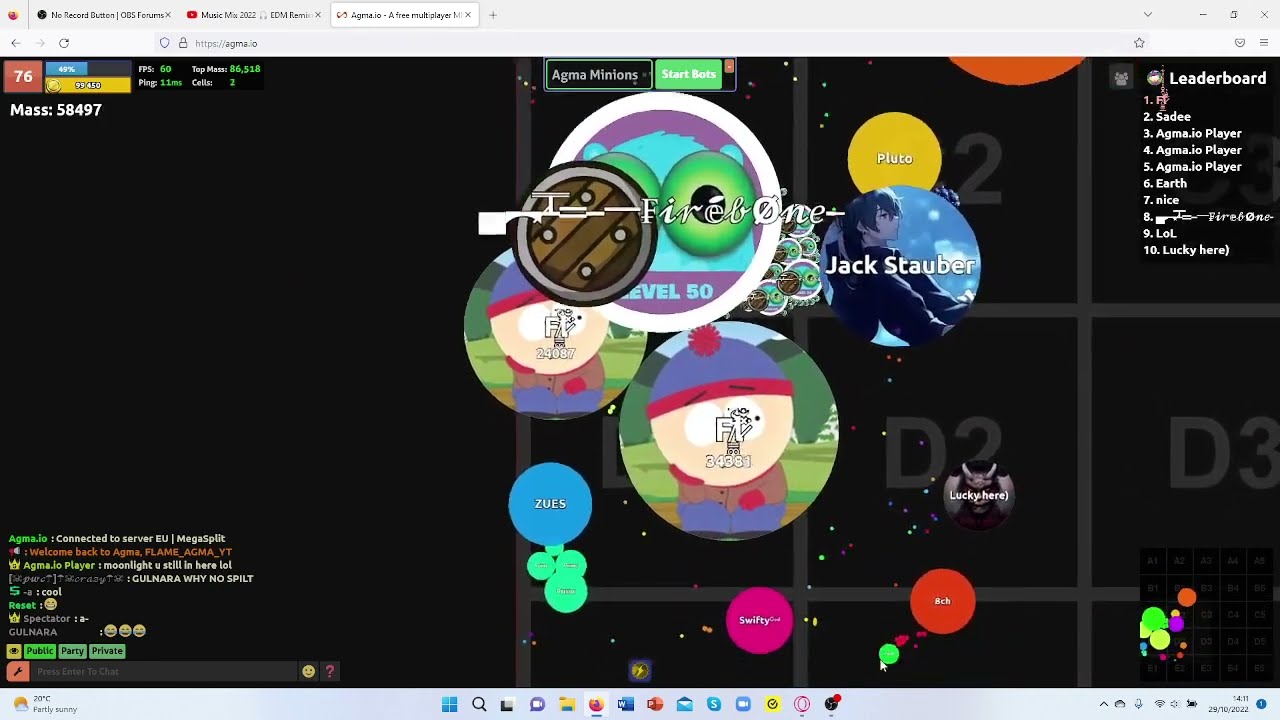1280x720 pixels.
Task: Close the OBS Forums tab
Action: click(168, 15)
